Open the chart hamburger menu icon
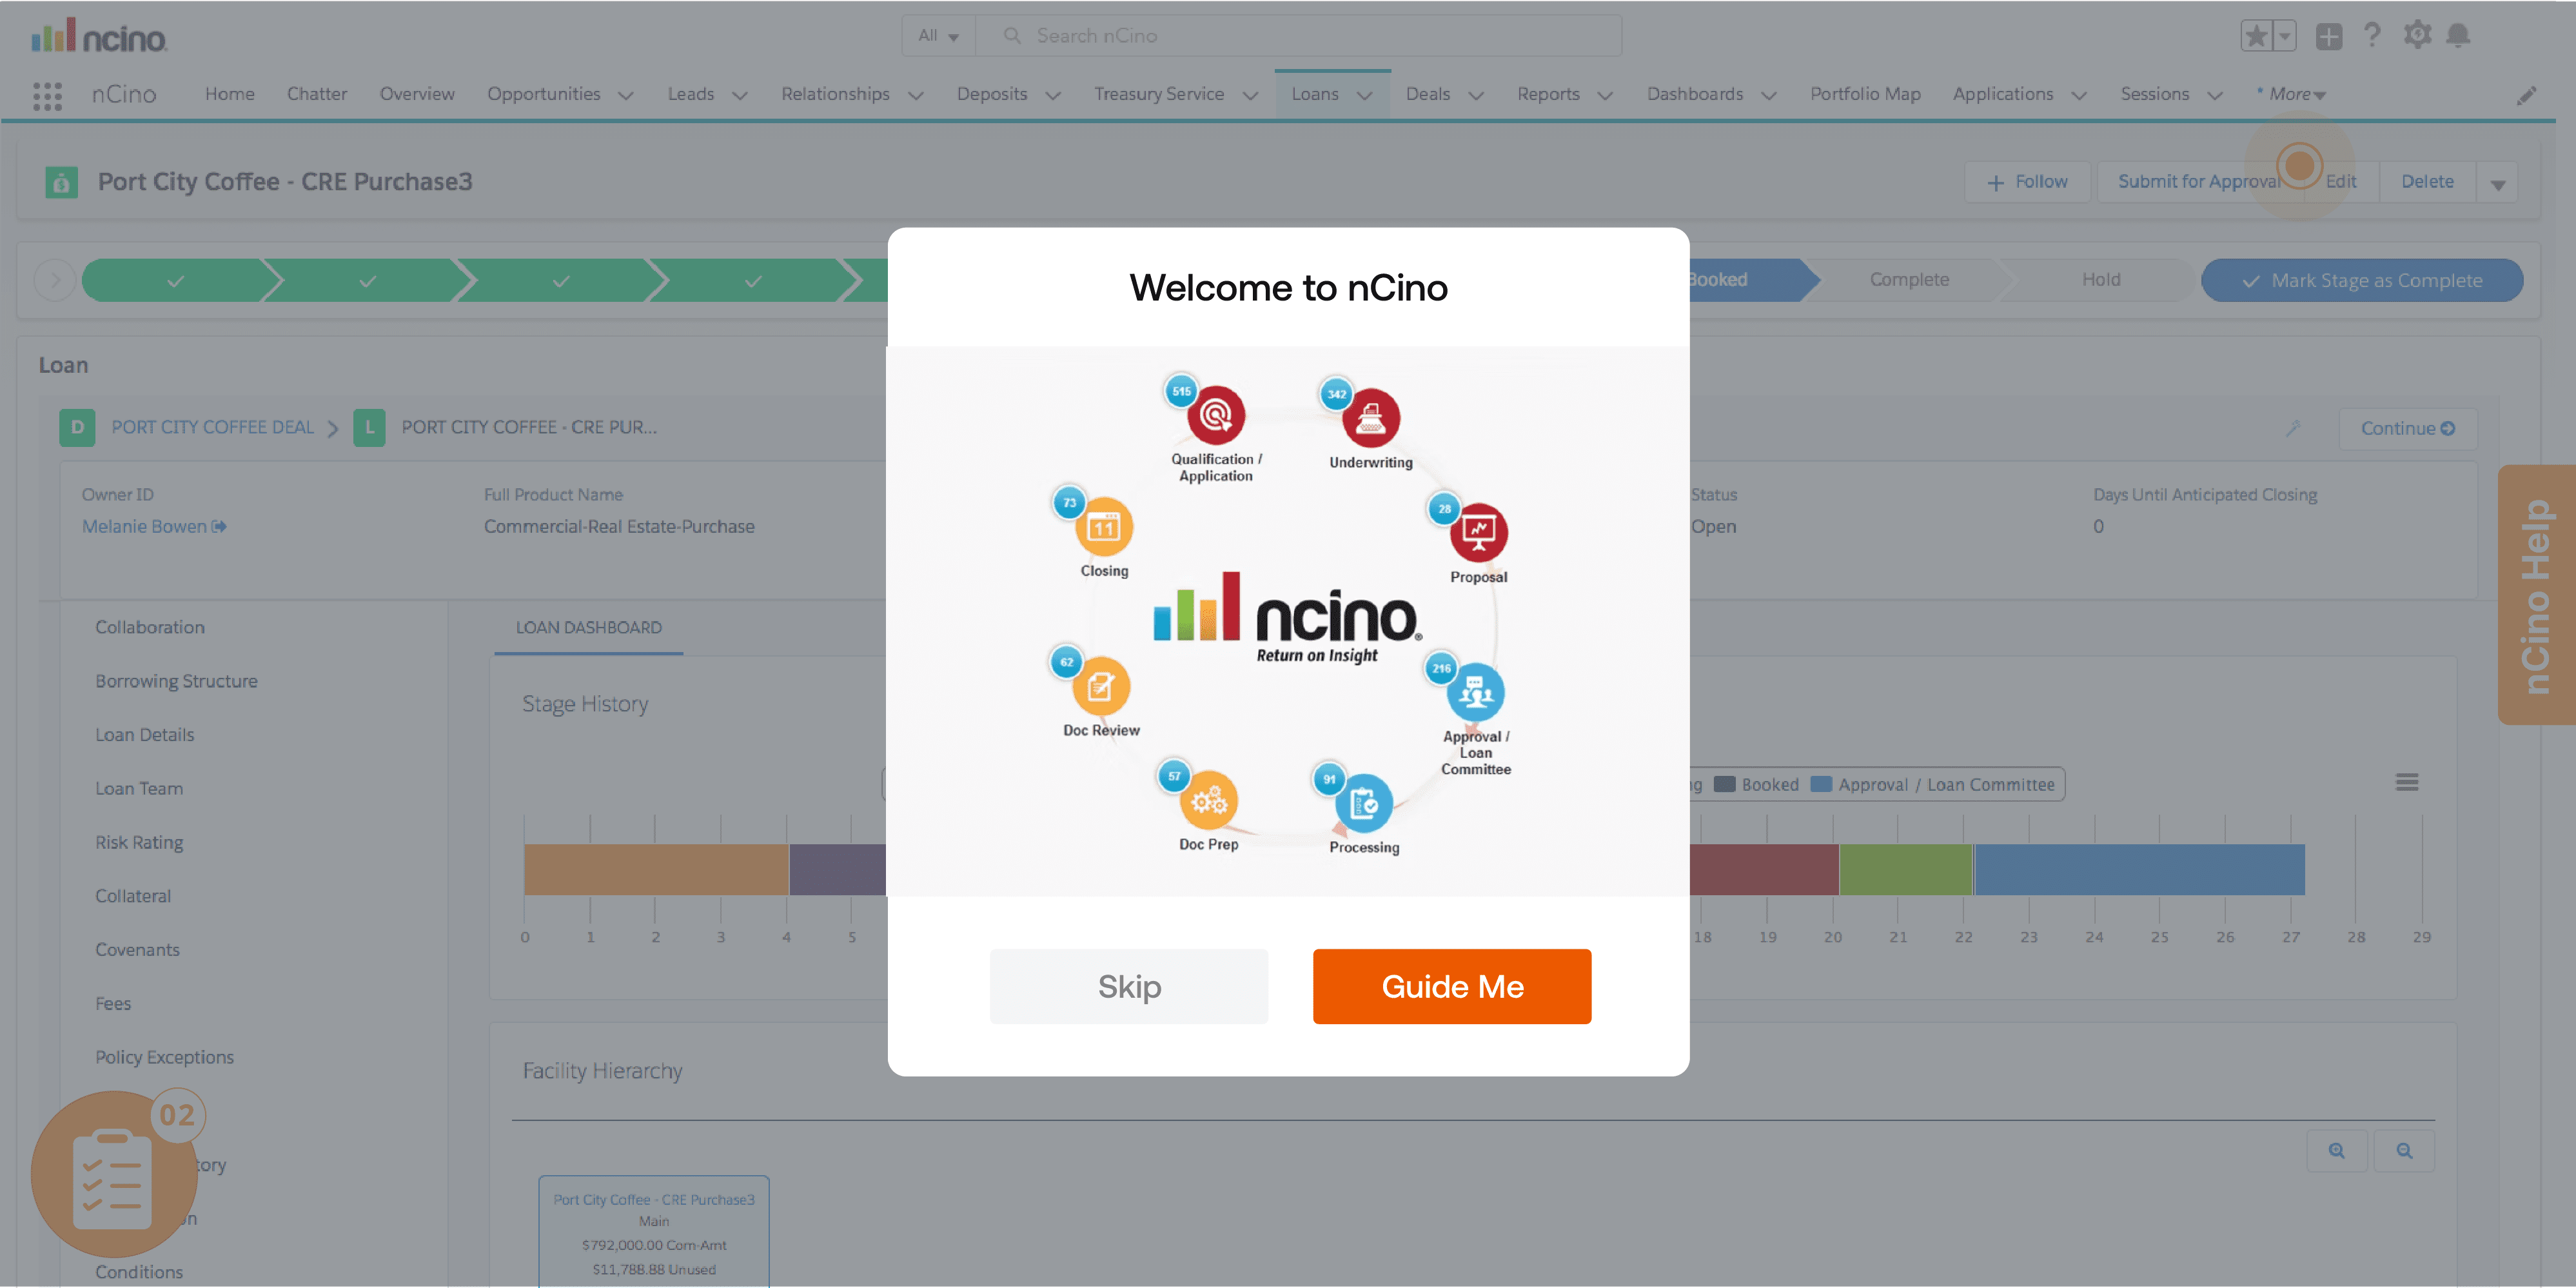The height and width of the screenshot is (1288, 2576). click(2406, 782)
